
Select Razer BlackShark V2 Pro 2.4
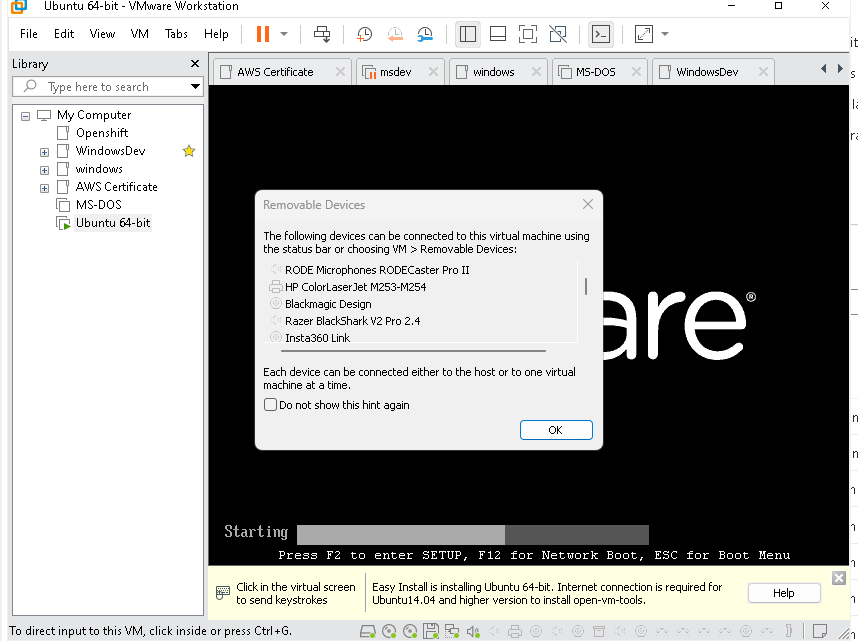click(352, 321)
